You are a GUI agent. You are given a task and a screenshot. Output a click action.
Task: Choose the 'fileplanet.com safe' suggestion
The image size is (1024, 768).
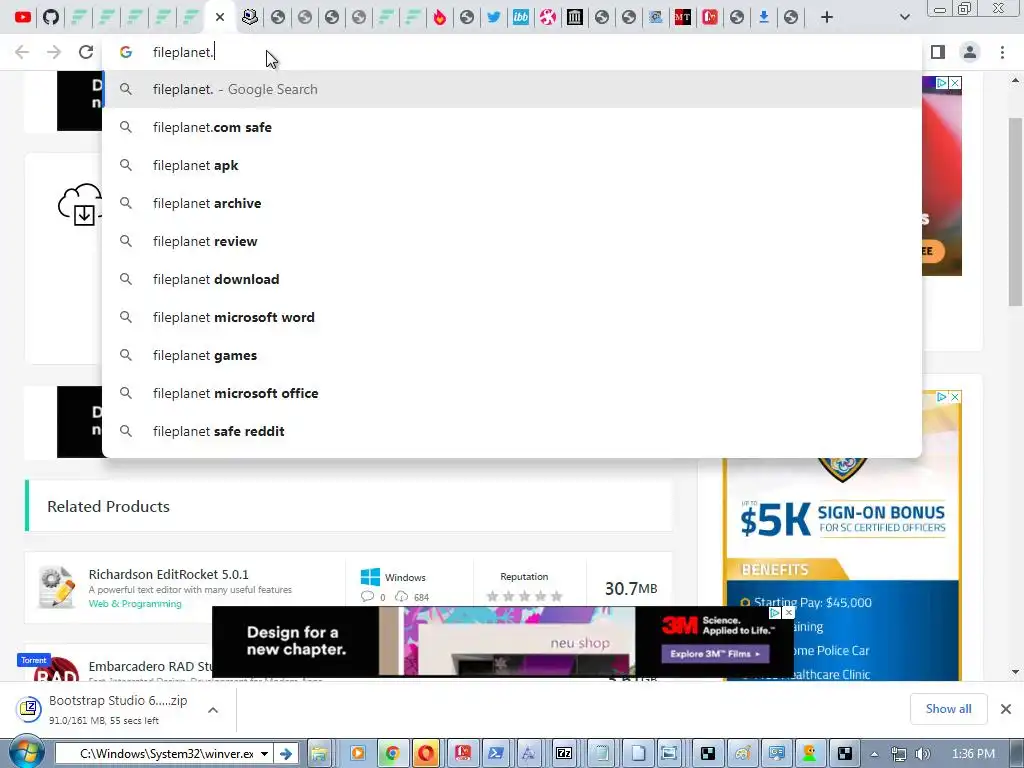click(x=512, y=127)
